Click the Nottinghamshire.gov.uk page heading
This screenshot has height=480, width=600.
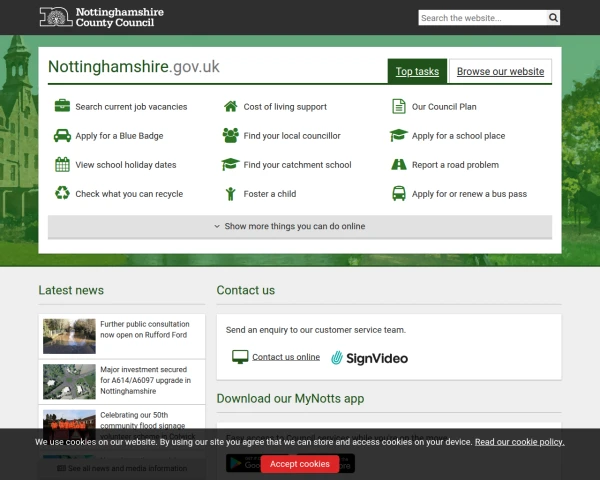(134, 67)
